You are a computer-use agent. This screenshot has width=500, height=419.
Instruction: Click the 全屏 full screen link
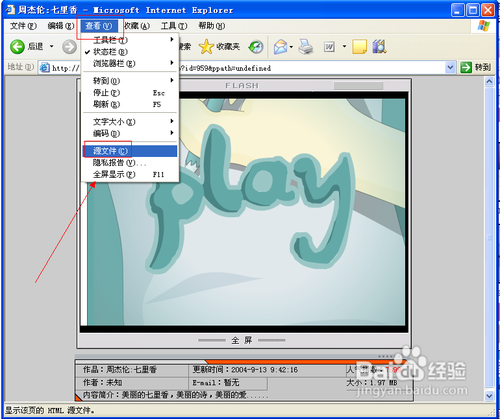click(x=242, y=340)
